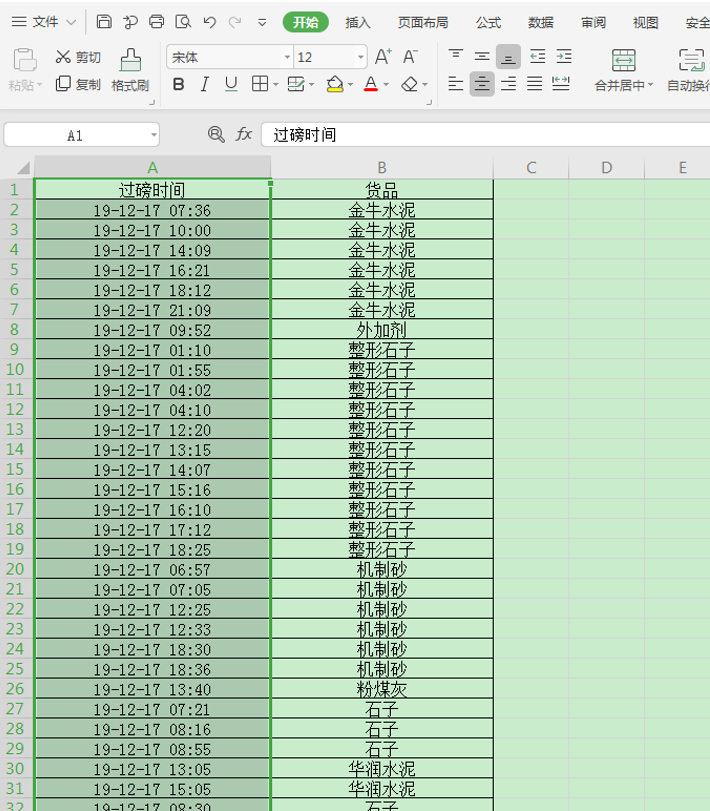
Task: Toggle Underline formatting
Action: pyautogui.click(x=231, y=84)
